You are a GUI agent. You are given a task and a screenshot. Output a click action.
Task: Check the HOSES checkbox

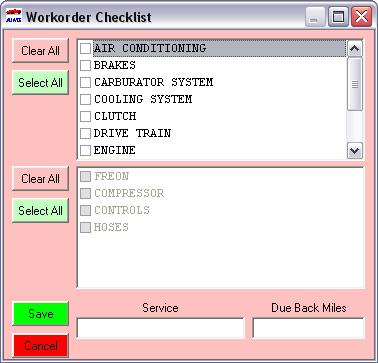pyautogui.click(x=85, y=227)
